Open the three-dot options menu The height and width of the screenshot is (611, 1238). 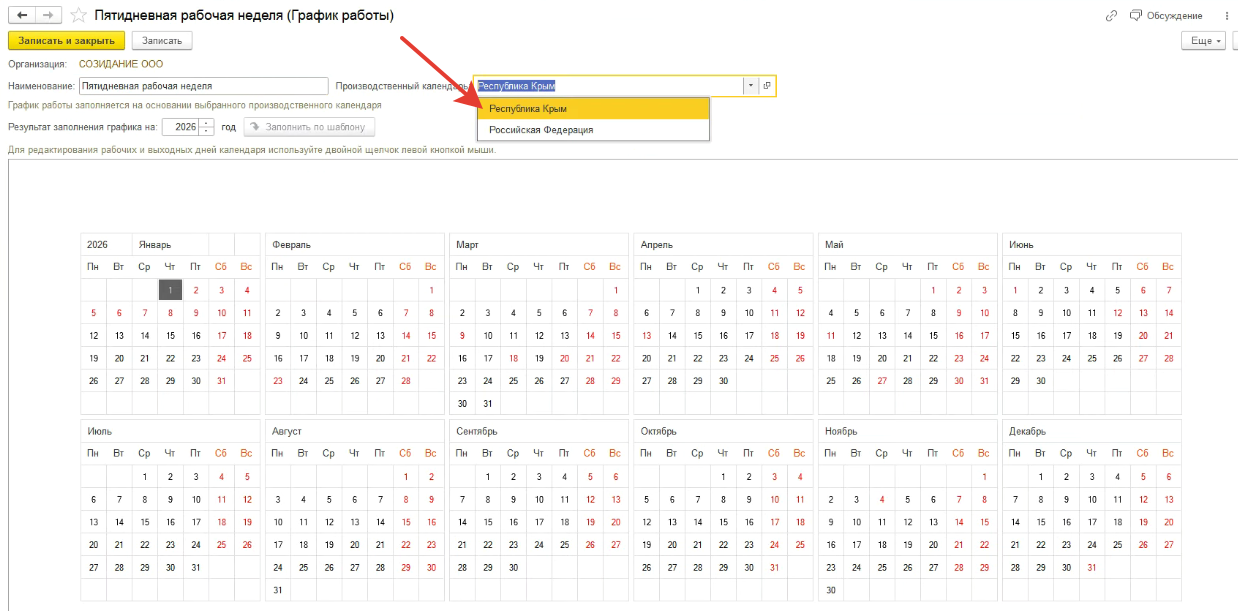[1226, 15]
